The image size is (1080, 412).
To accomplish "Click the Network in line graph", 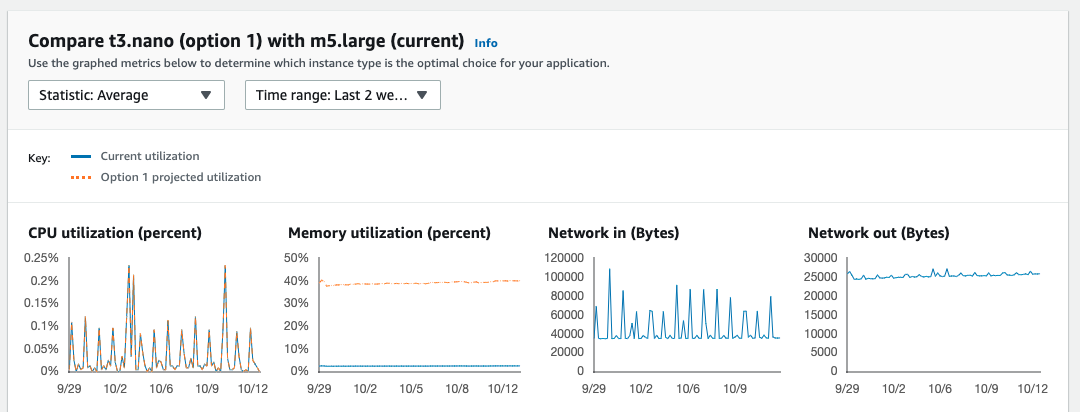I will click(x=687, y=315).
